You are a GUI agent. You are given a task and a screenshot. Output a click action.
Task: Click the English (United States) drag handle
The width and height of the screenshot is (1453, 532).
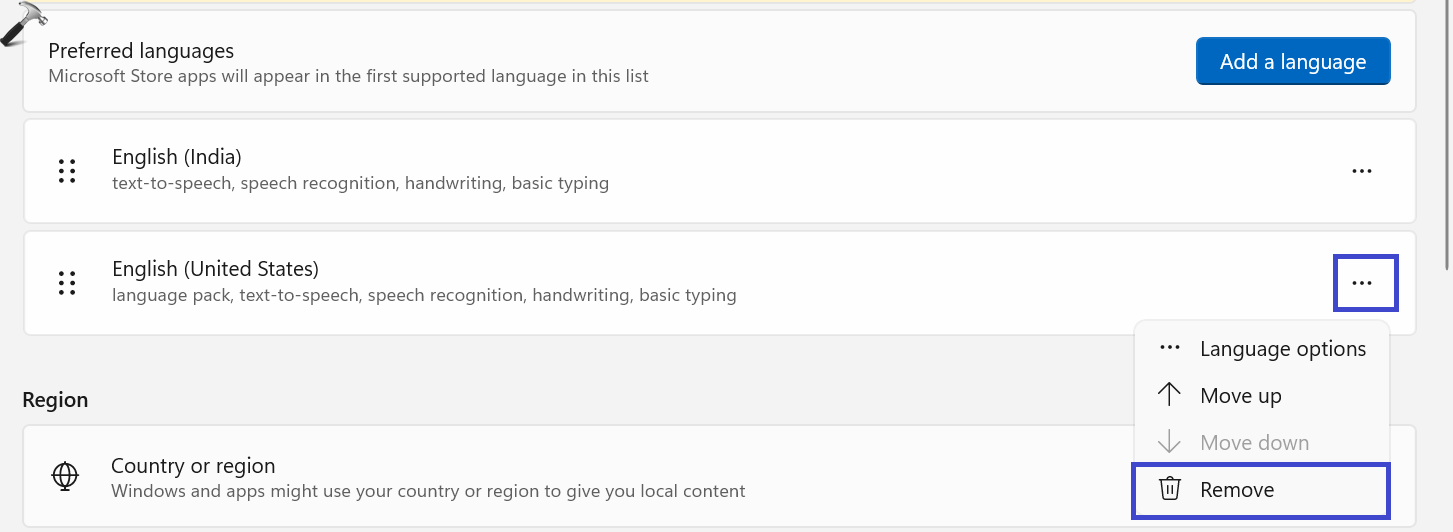tap(67, 283)
